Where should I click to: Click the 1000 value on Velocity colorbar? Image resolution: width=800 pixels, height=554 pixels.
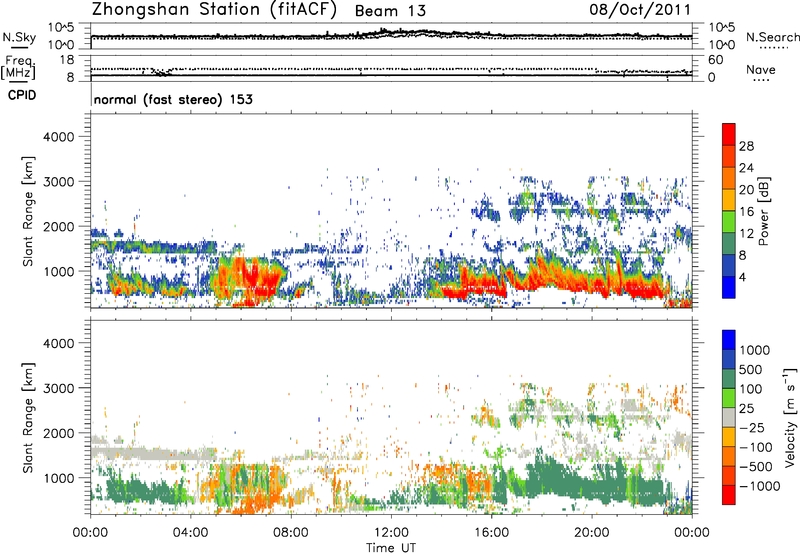coord(755,350)
